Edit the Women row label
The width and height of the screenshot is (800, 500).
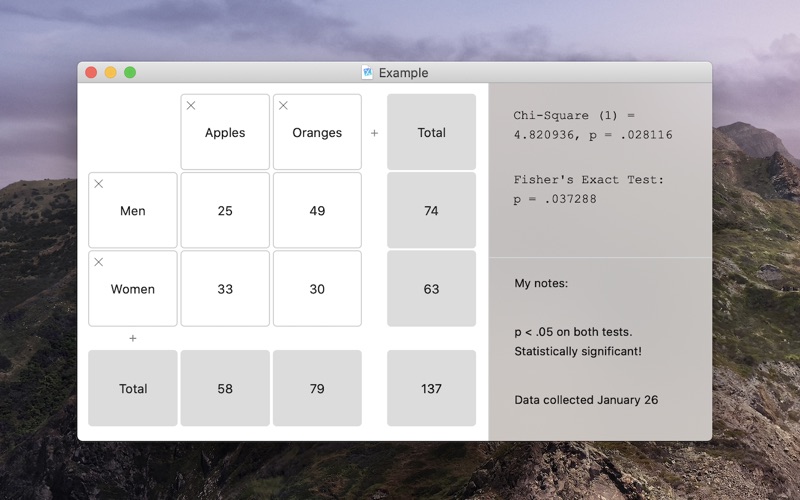point(133,288)
